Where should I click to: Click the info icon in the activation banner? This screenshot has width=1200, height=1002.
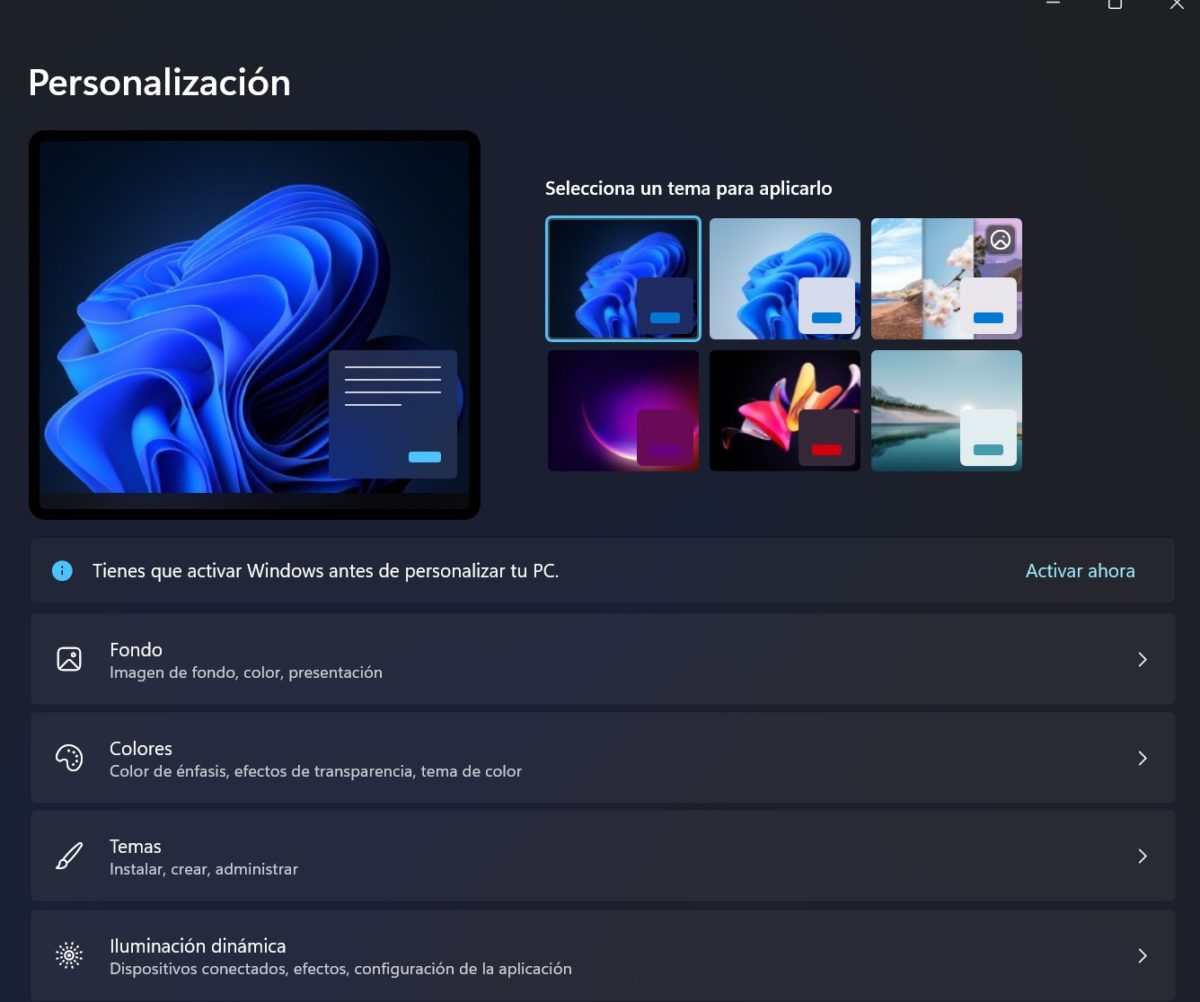coord(62,570)
